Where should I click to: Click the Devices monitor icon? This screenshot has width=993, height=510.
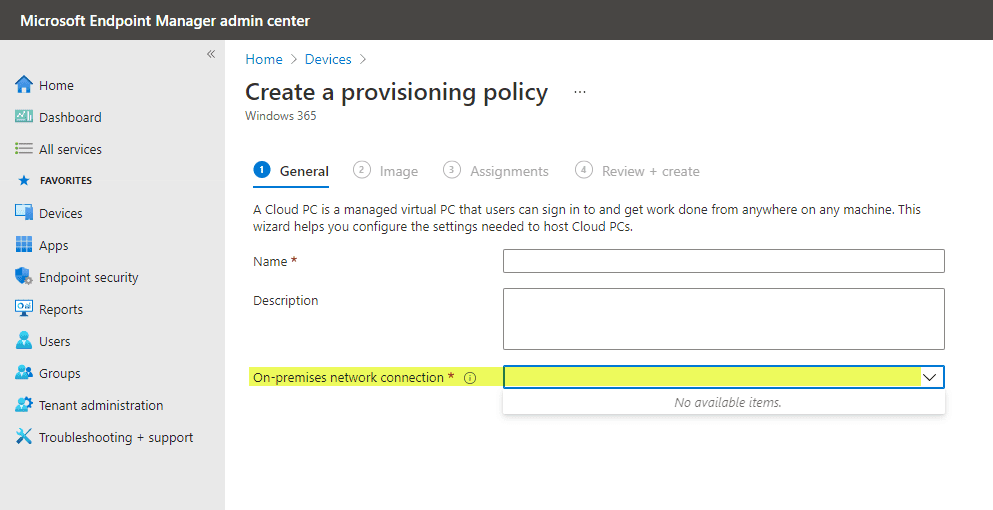(23, 212)
